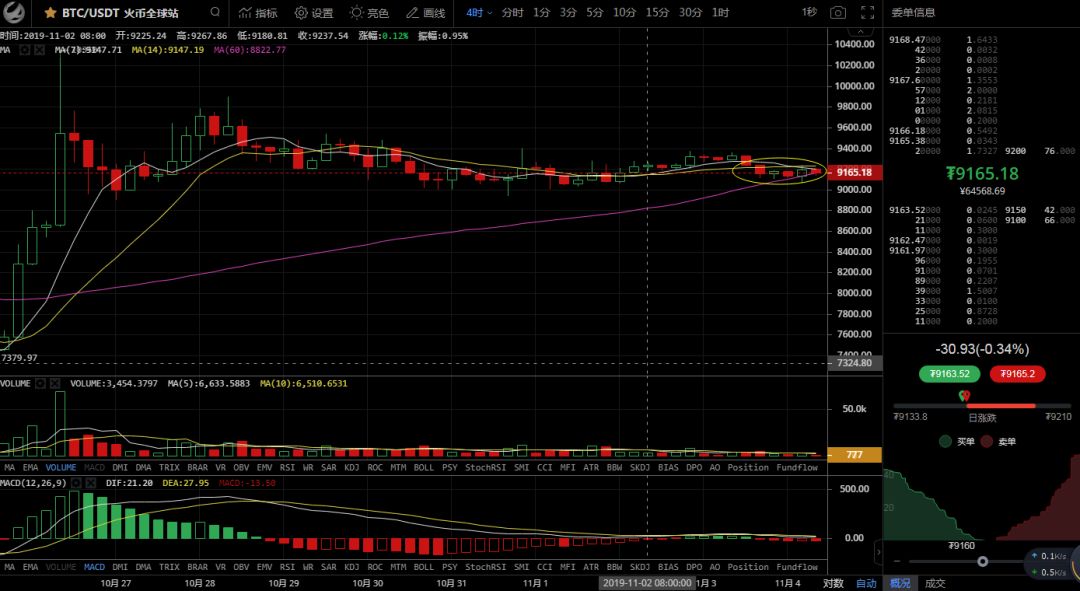Viewport: 1080px width, 591px height.
Task: Select the 1分 interval
Action: click(541, 13)
